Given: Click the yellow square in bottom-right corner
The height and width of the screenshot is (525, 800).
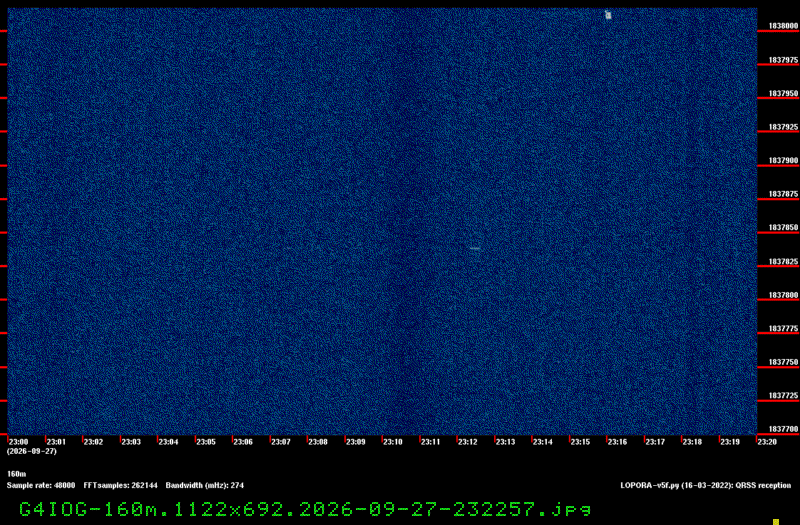Looking at the screenshot, I should (776, 522).
